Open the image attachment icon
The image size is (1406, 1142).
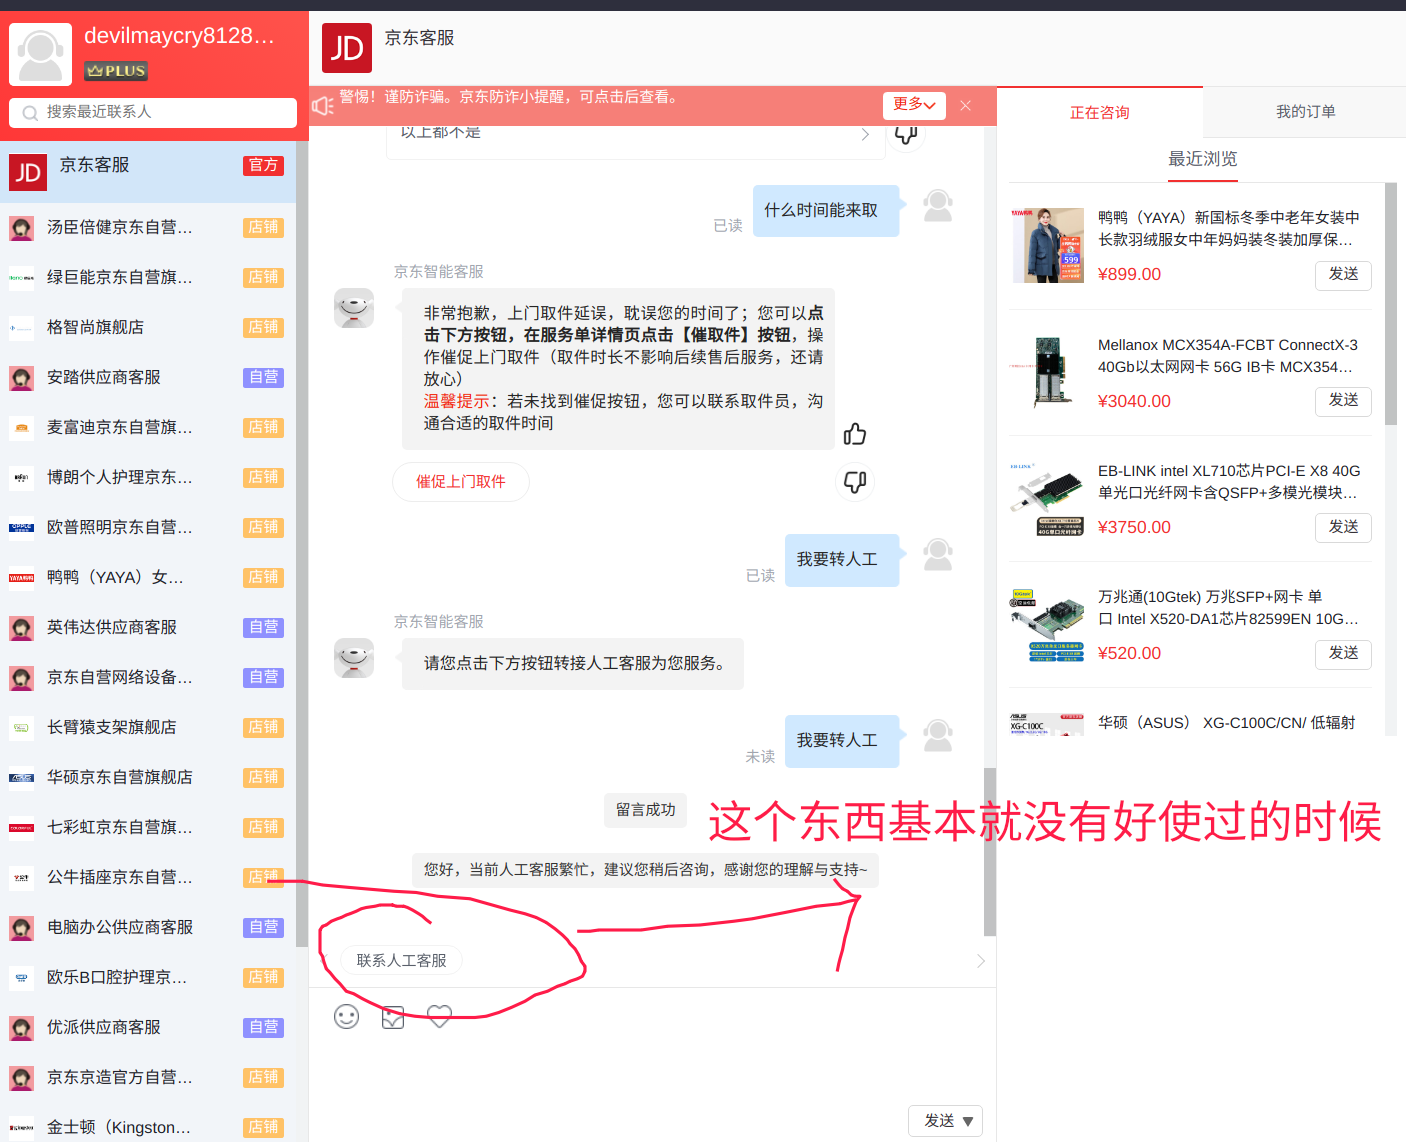click(x=393, y=1017)
